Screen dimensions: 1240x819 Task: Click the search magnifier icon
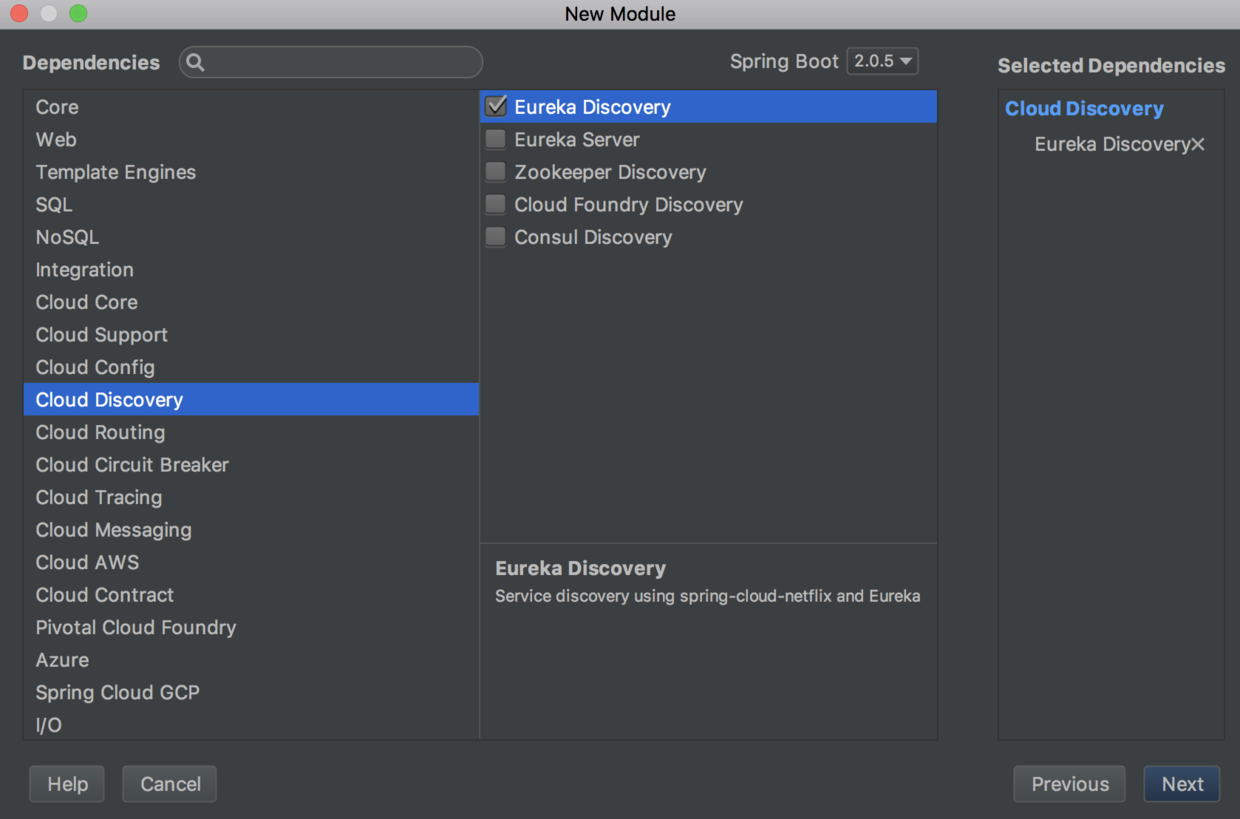pos(196,62)
